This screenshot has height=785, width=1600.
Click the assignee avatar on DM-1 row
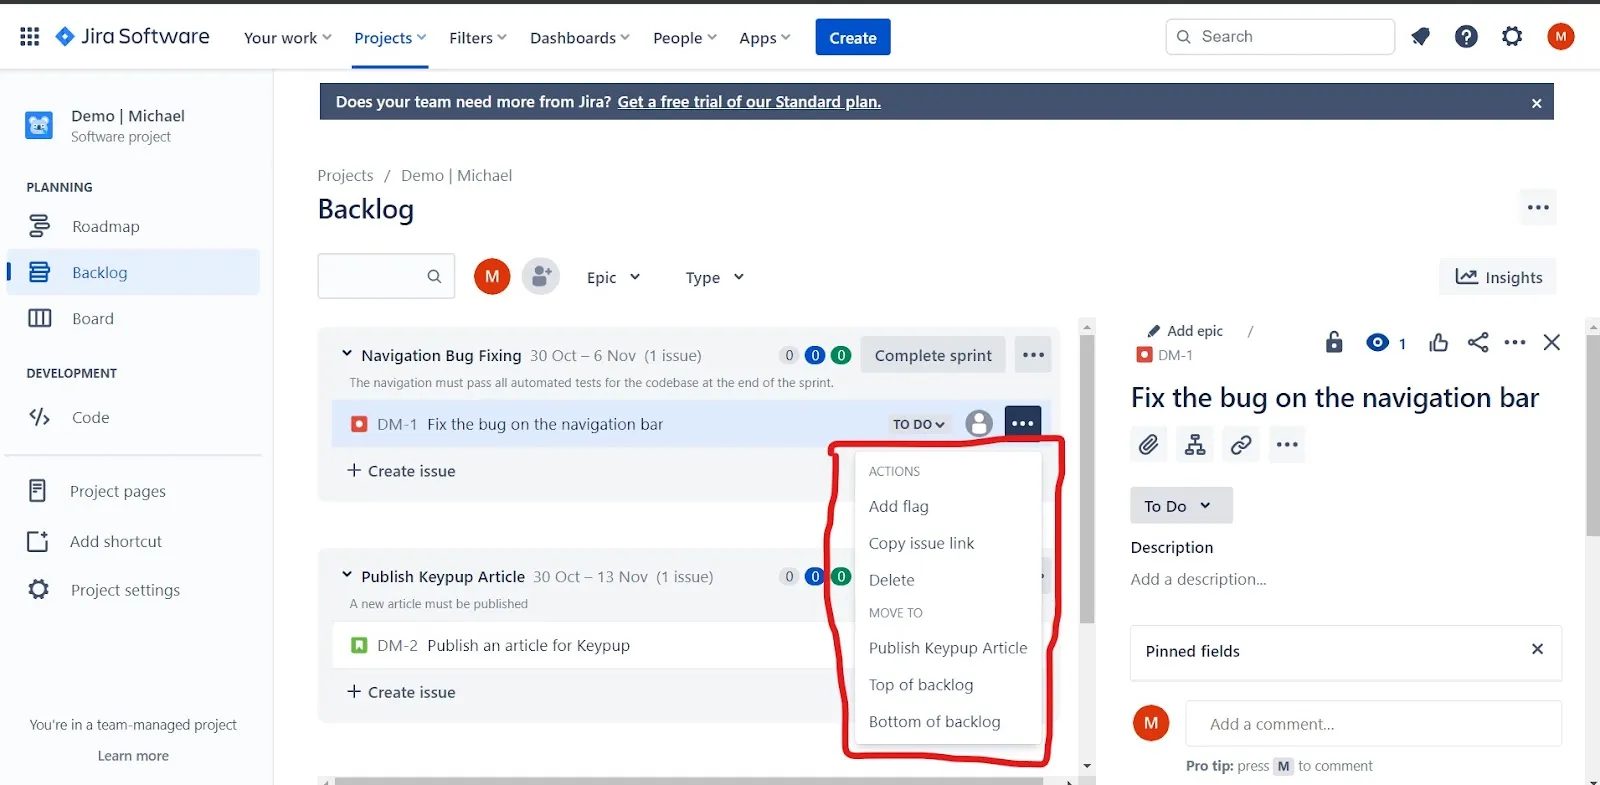[979, 424]
